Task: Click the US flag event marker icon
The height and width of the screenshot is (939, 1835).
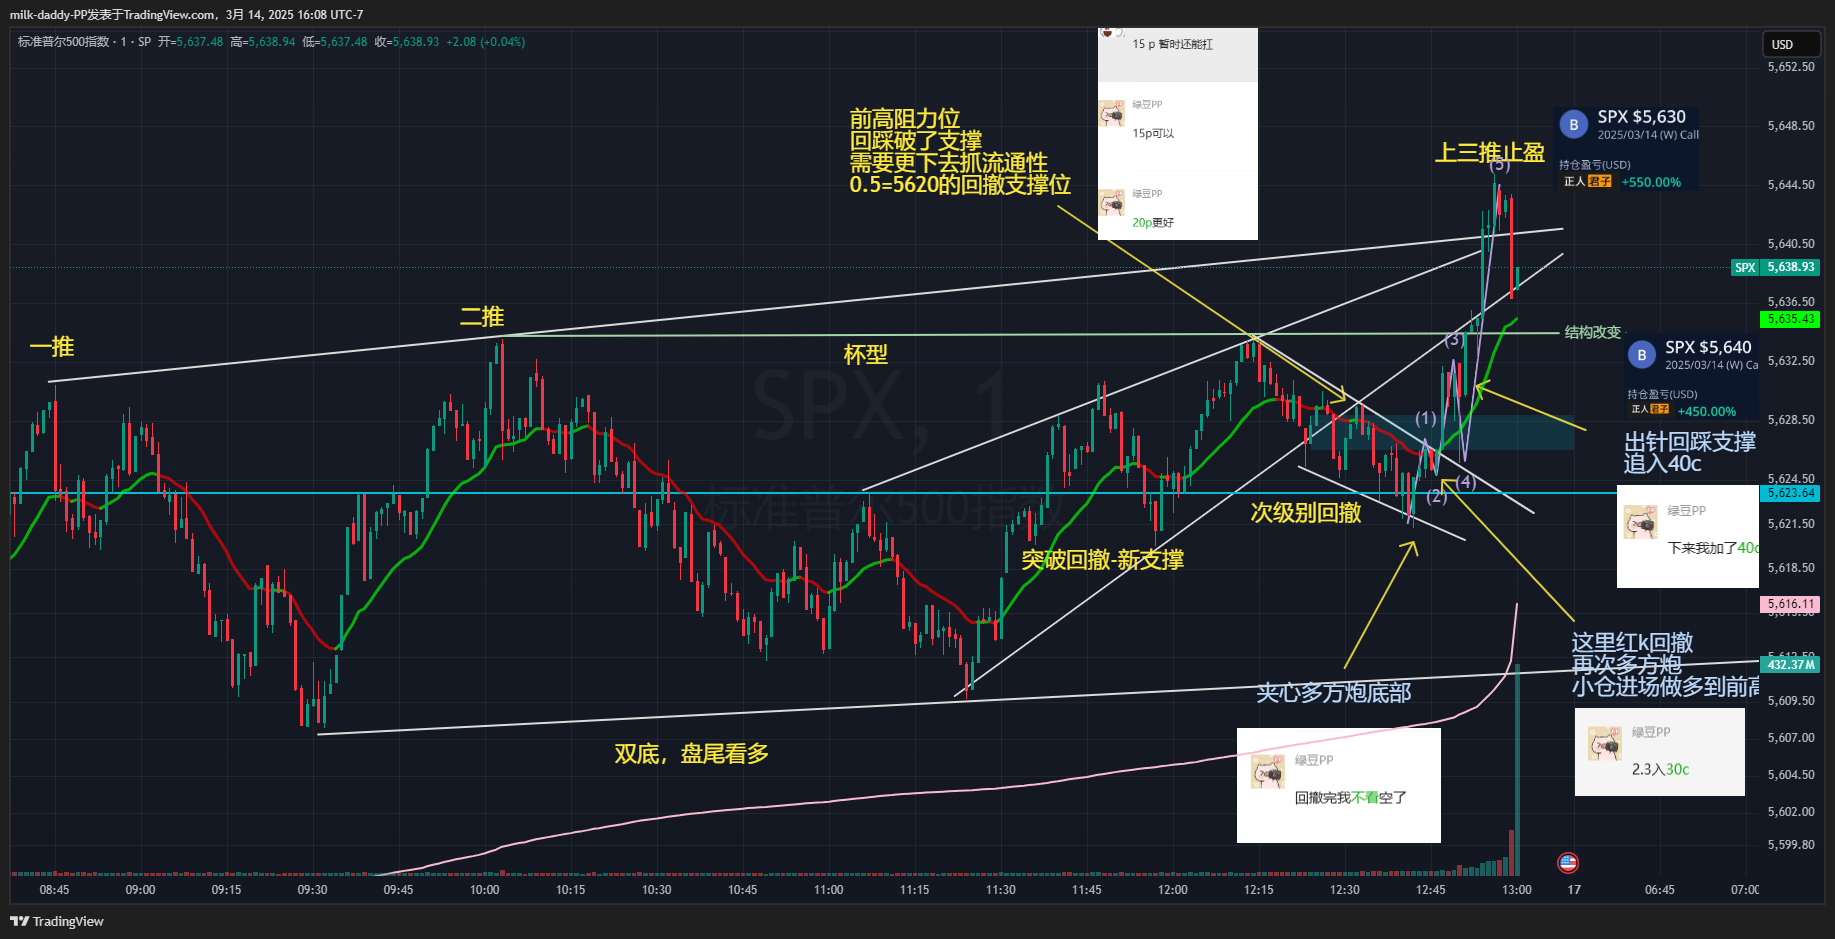Action: [x=1567, y=862]
